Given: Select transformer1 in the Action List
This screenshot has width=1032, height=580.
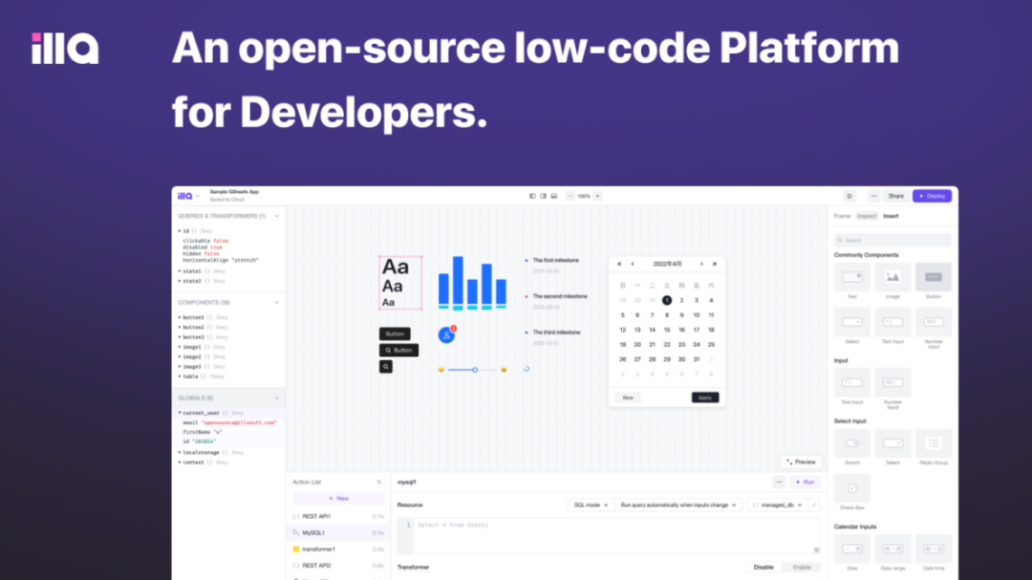Looking at the screenshot, I should (x=338, y=549).
